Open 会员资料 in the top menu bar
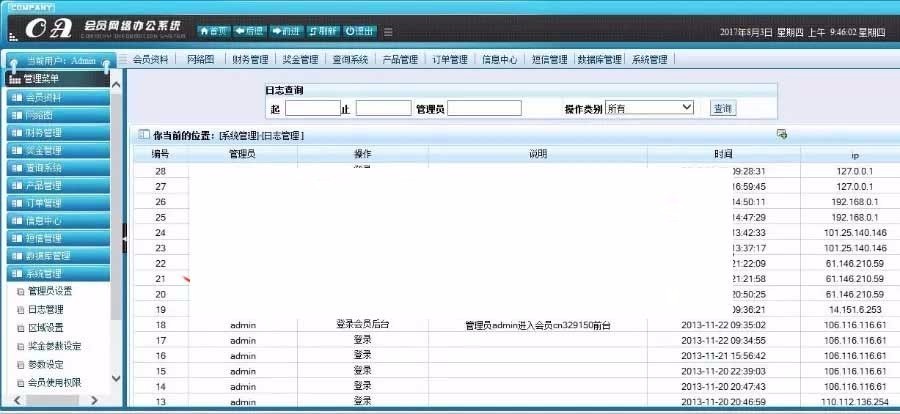This screenshot has width=900, height=414. pos(150,59)
